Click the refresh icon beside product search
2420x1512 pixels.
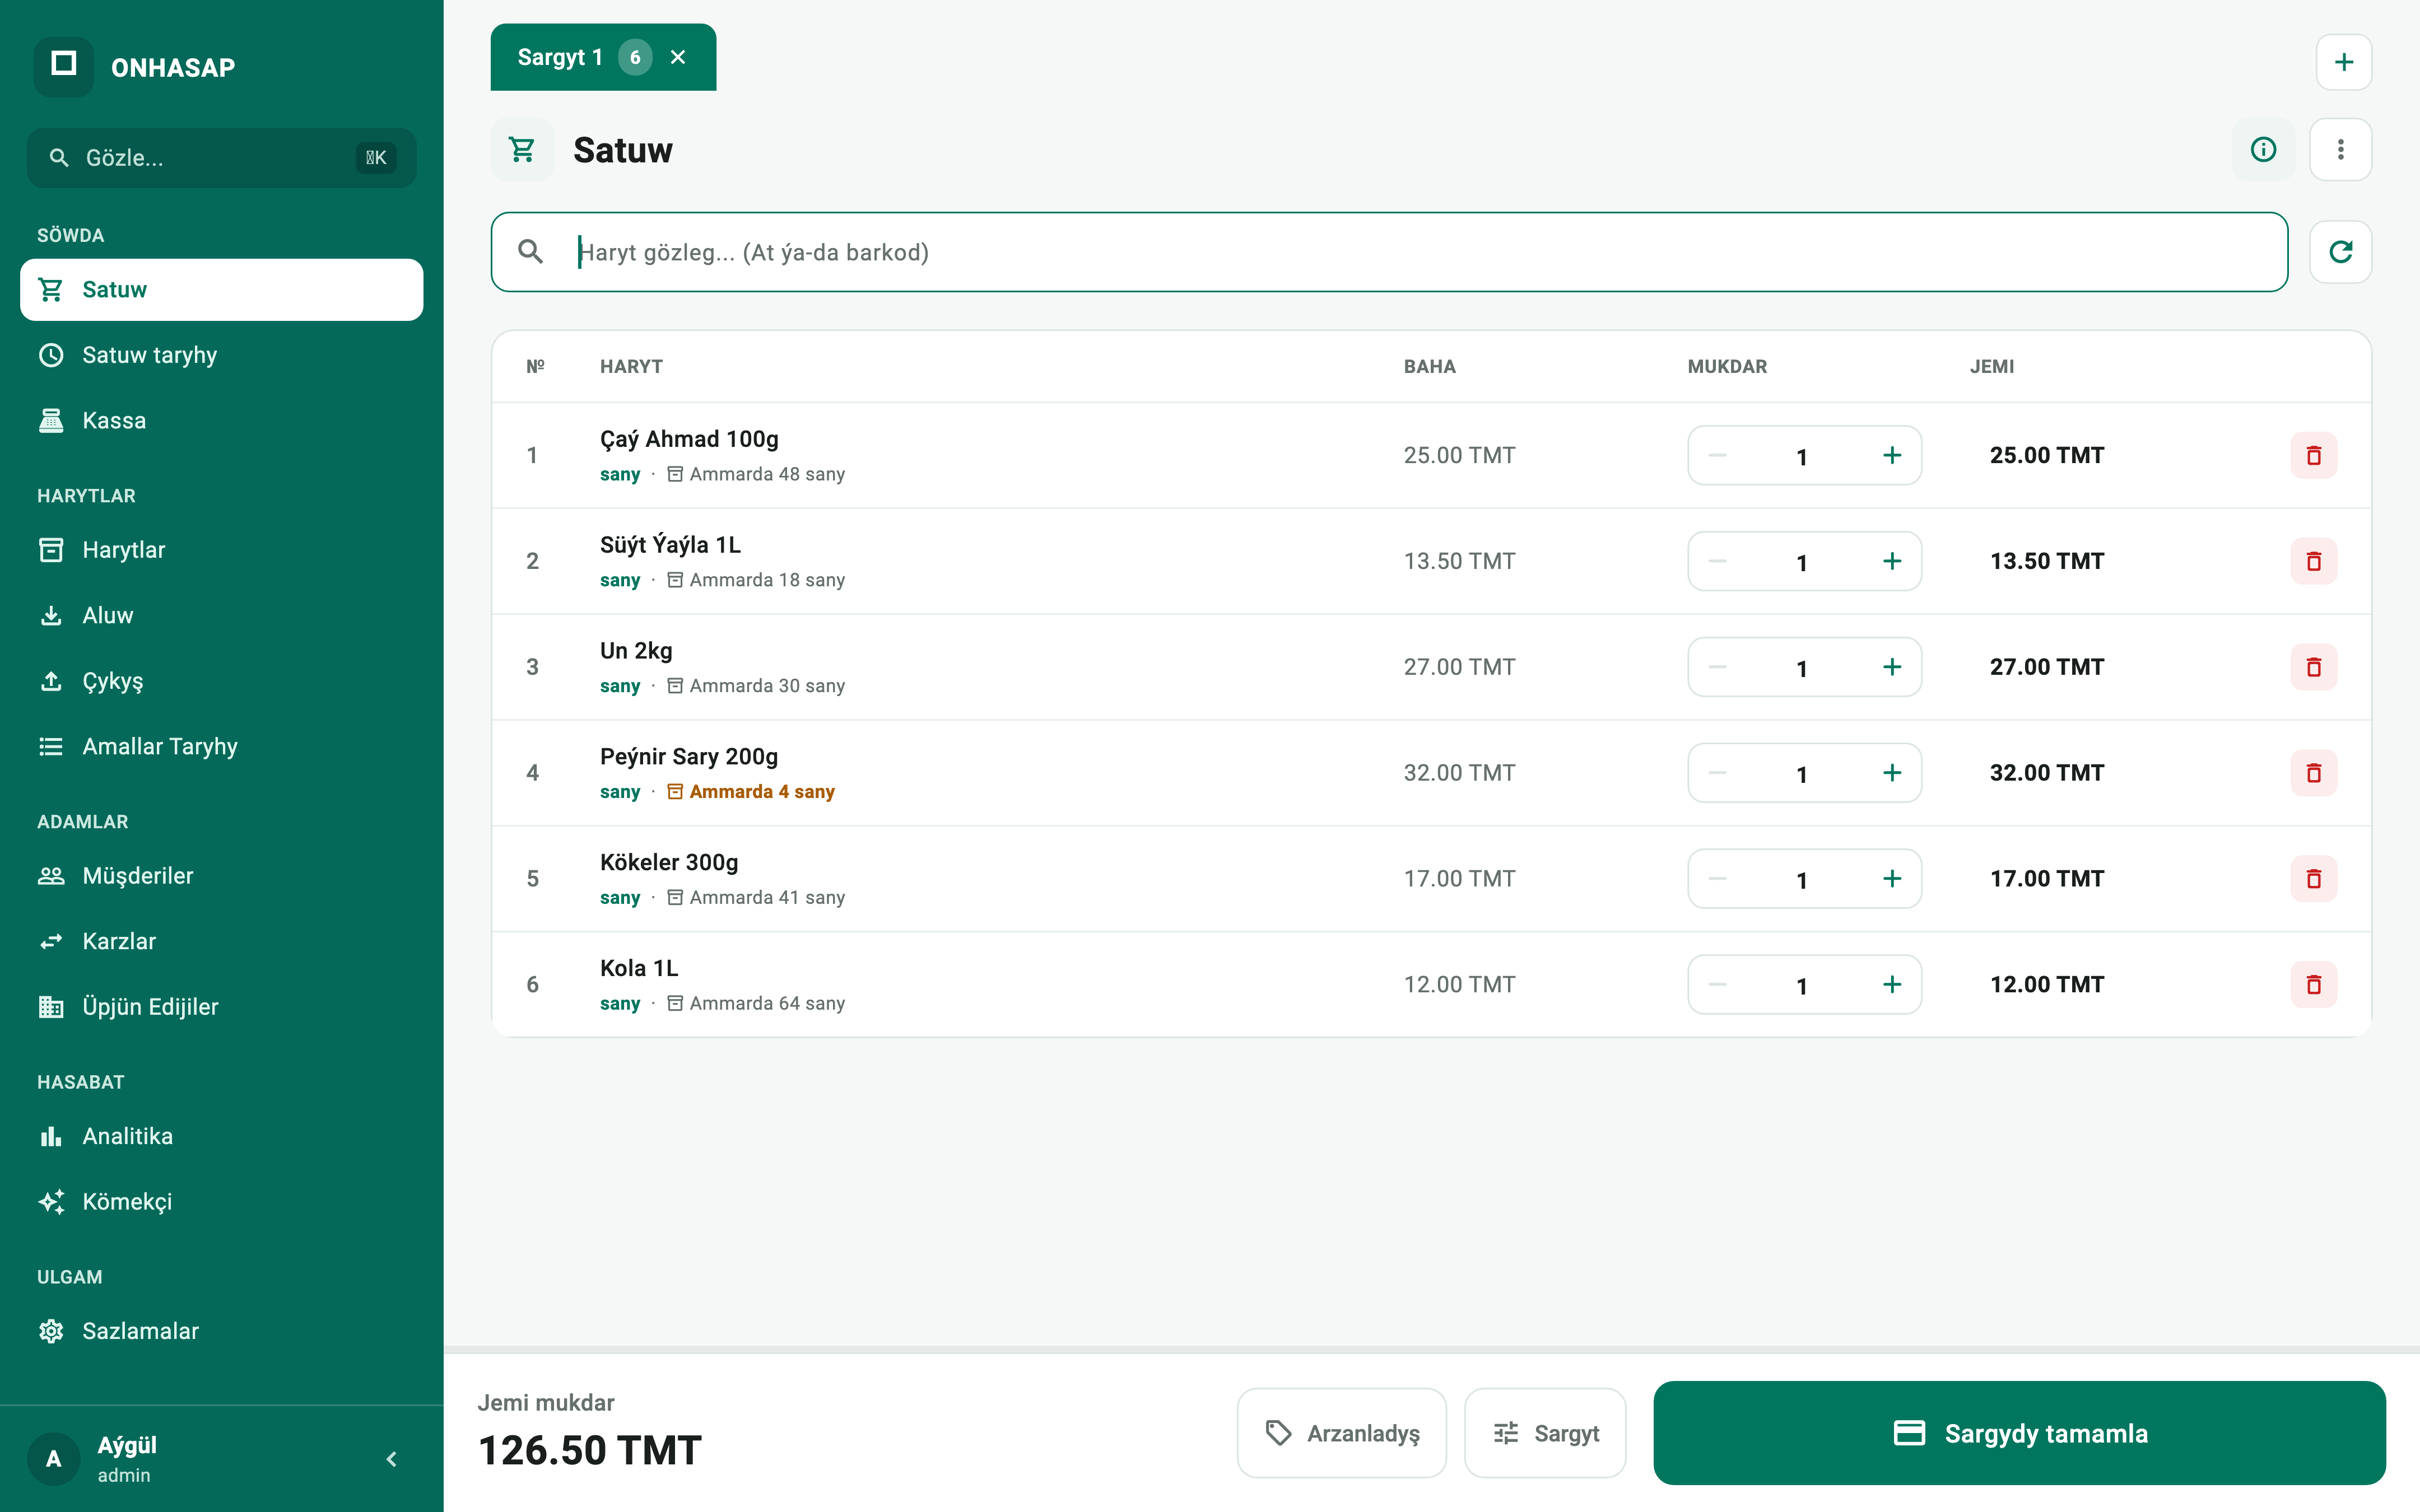tap(2340, 252)
